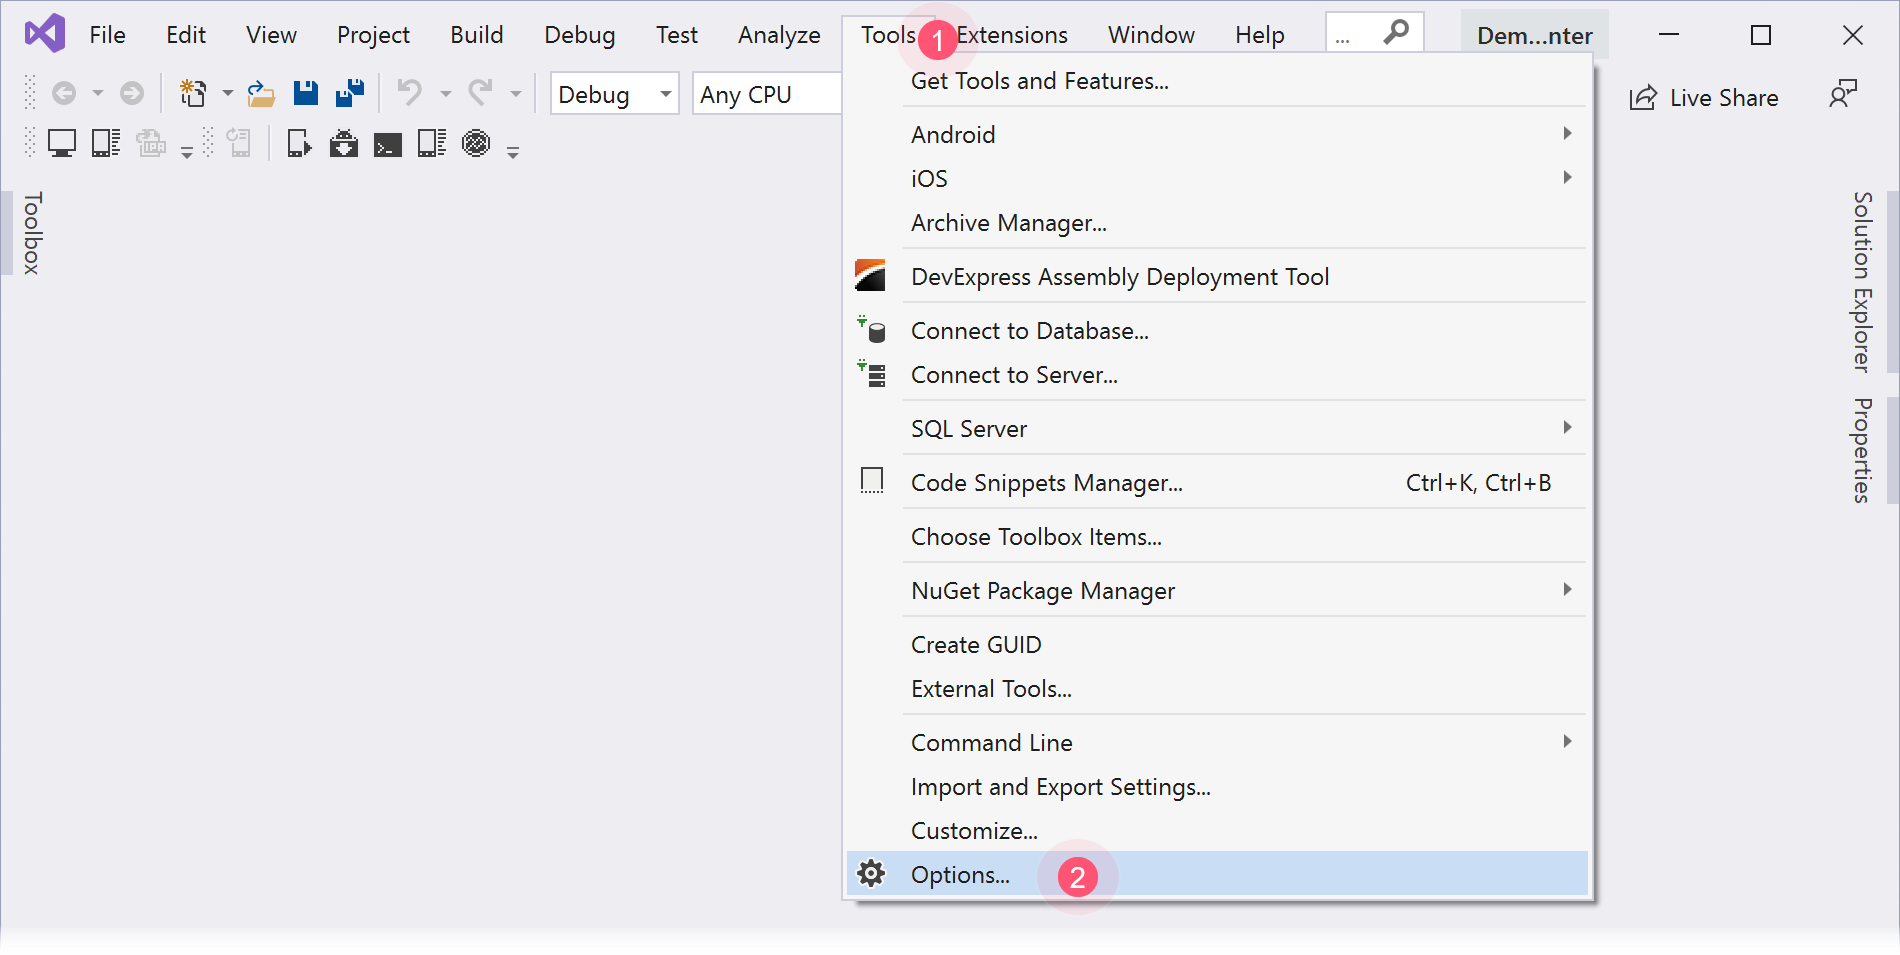Open the Any CPU platform dropdown
Image resolution: width=1900 pixels, height=955 pixels.
[766, 94]
